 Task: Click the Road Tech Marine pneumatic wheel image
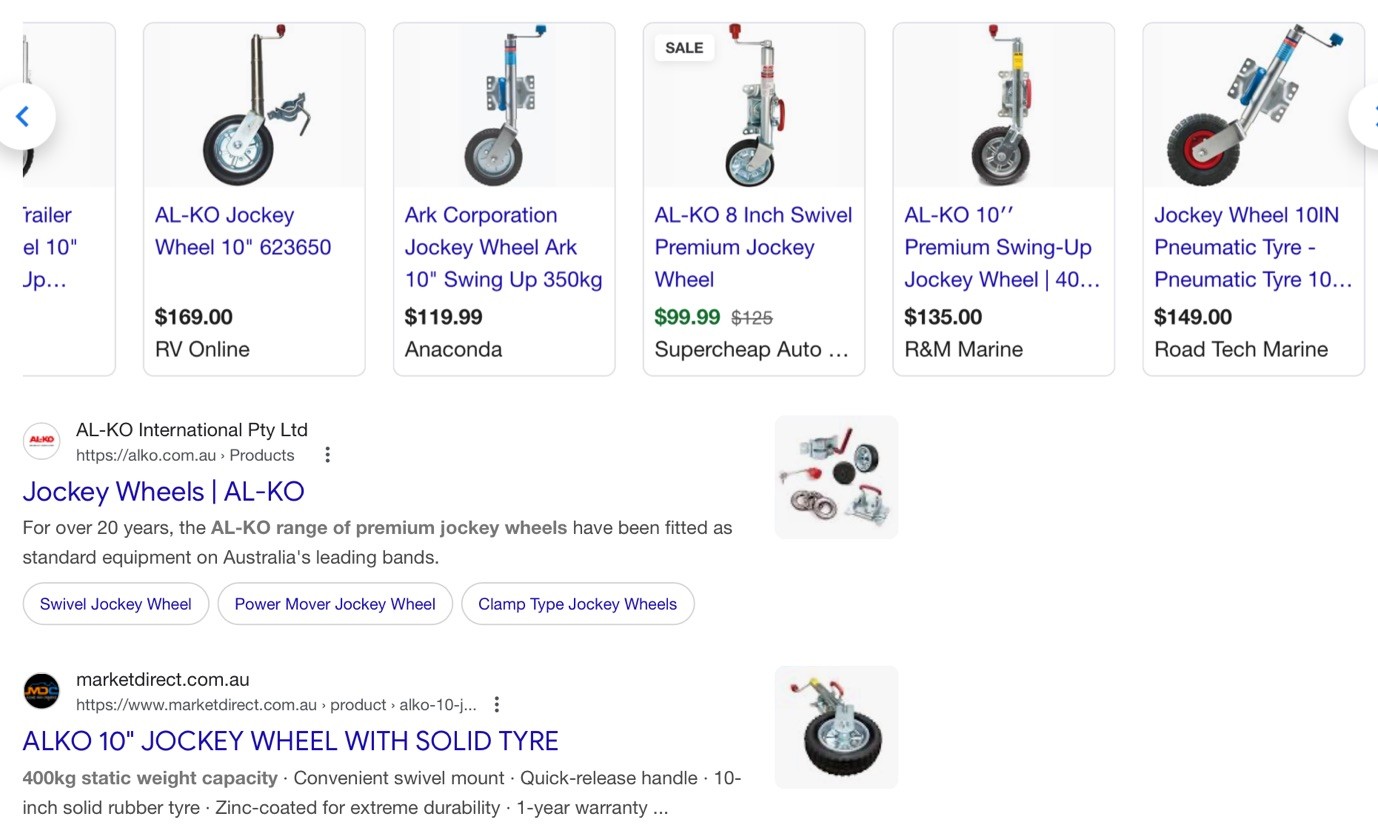(x=1253, y=105)
